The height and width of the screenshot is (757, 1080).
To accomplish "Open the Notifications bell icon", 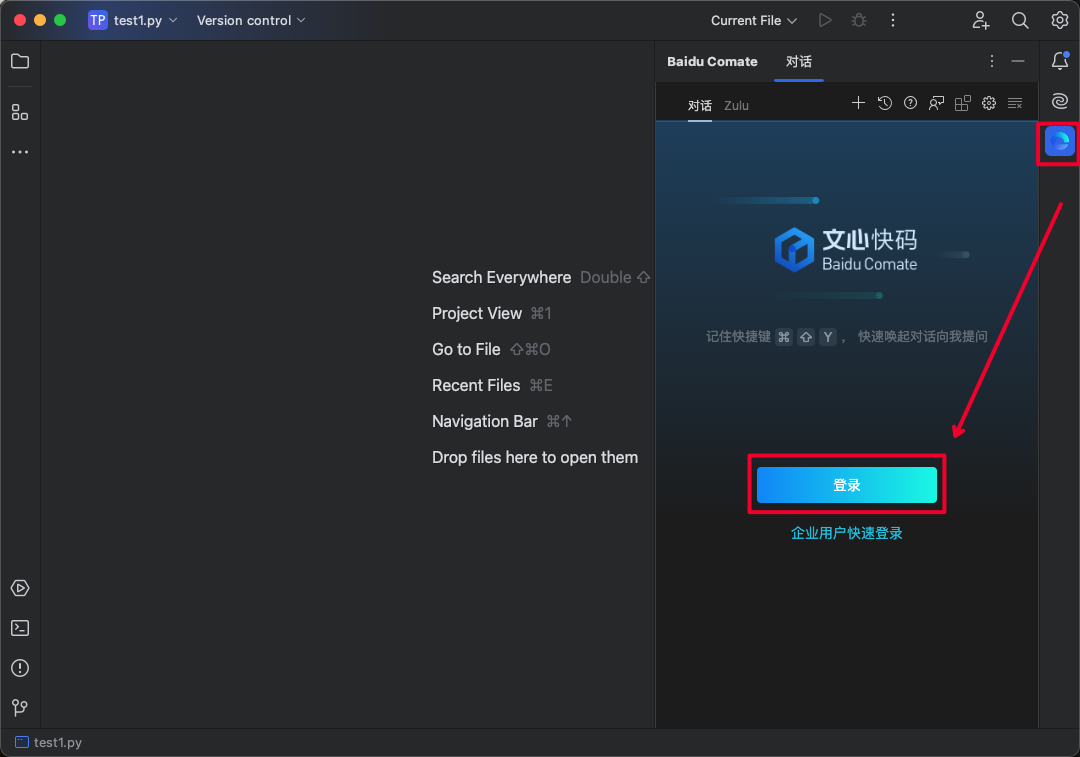I will 1060,61.
